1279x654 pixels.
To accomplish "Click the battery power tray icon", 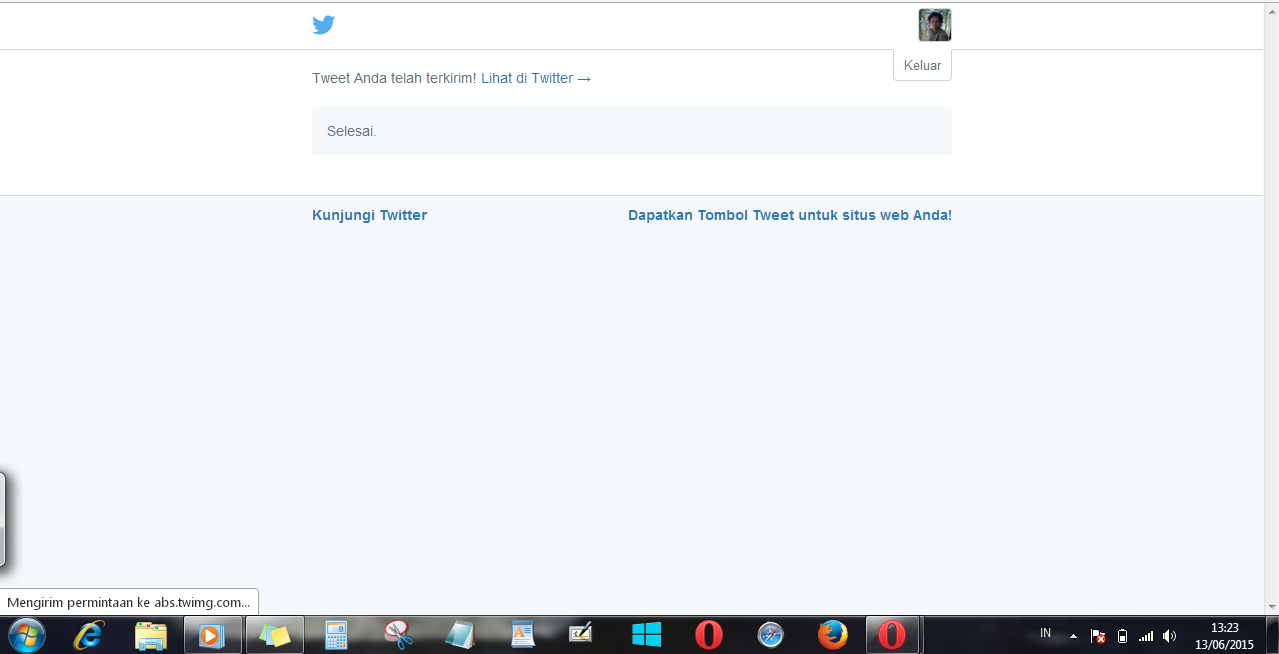I will tap(1122, 636).
